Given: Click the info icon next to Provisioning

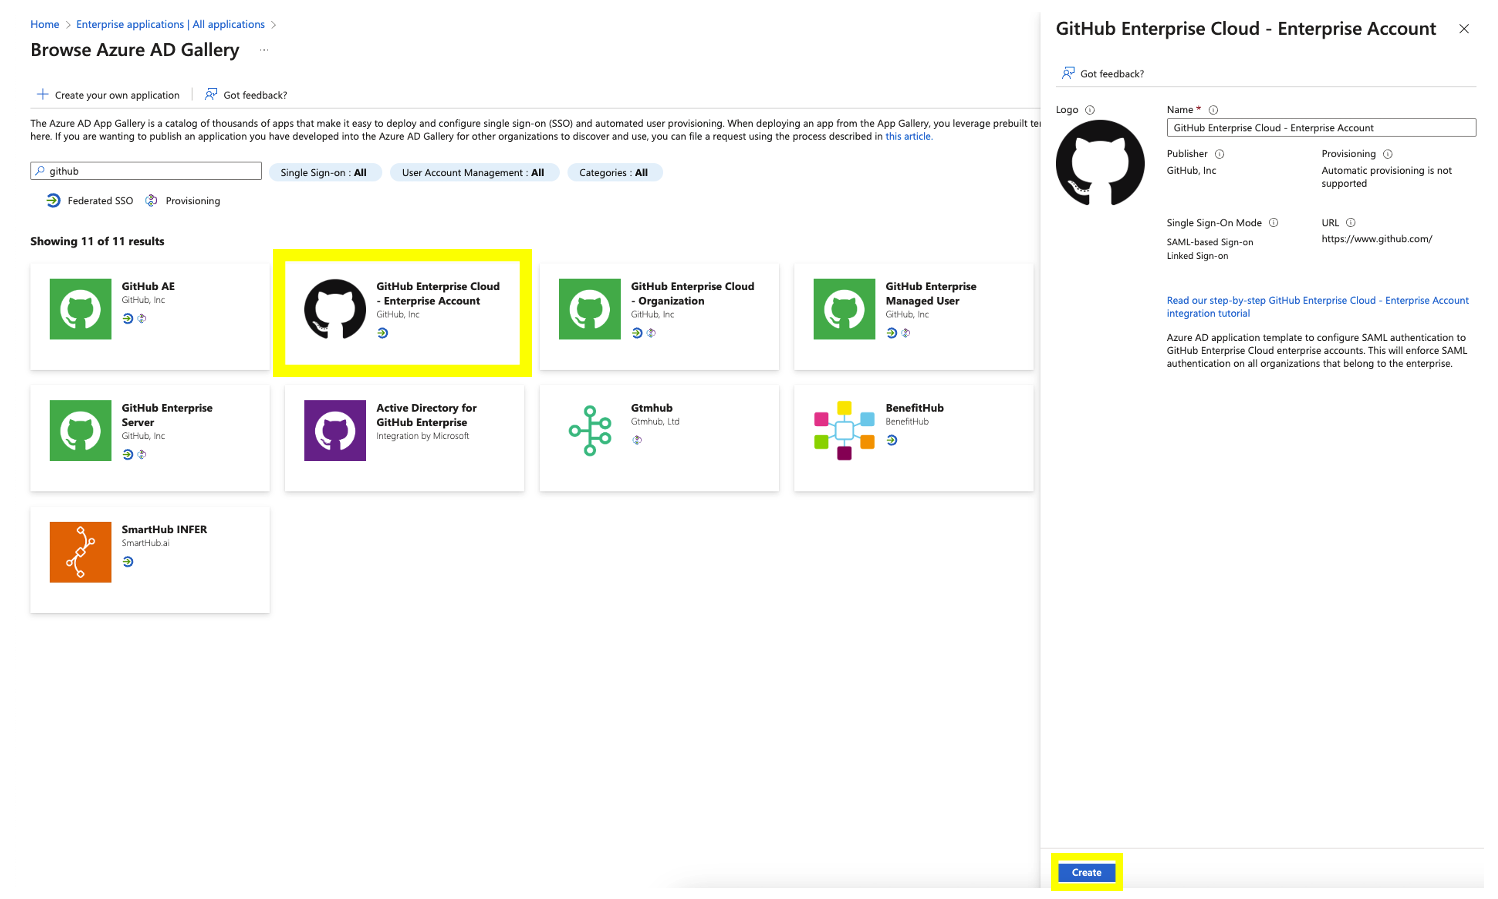Looking at the screenshot, I should (1387, 154).
